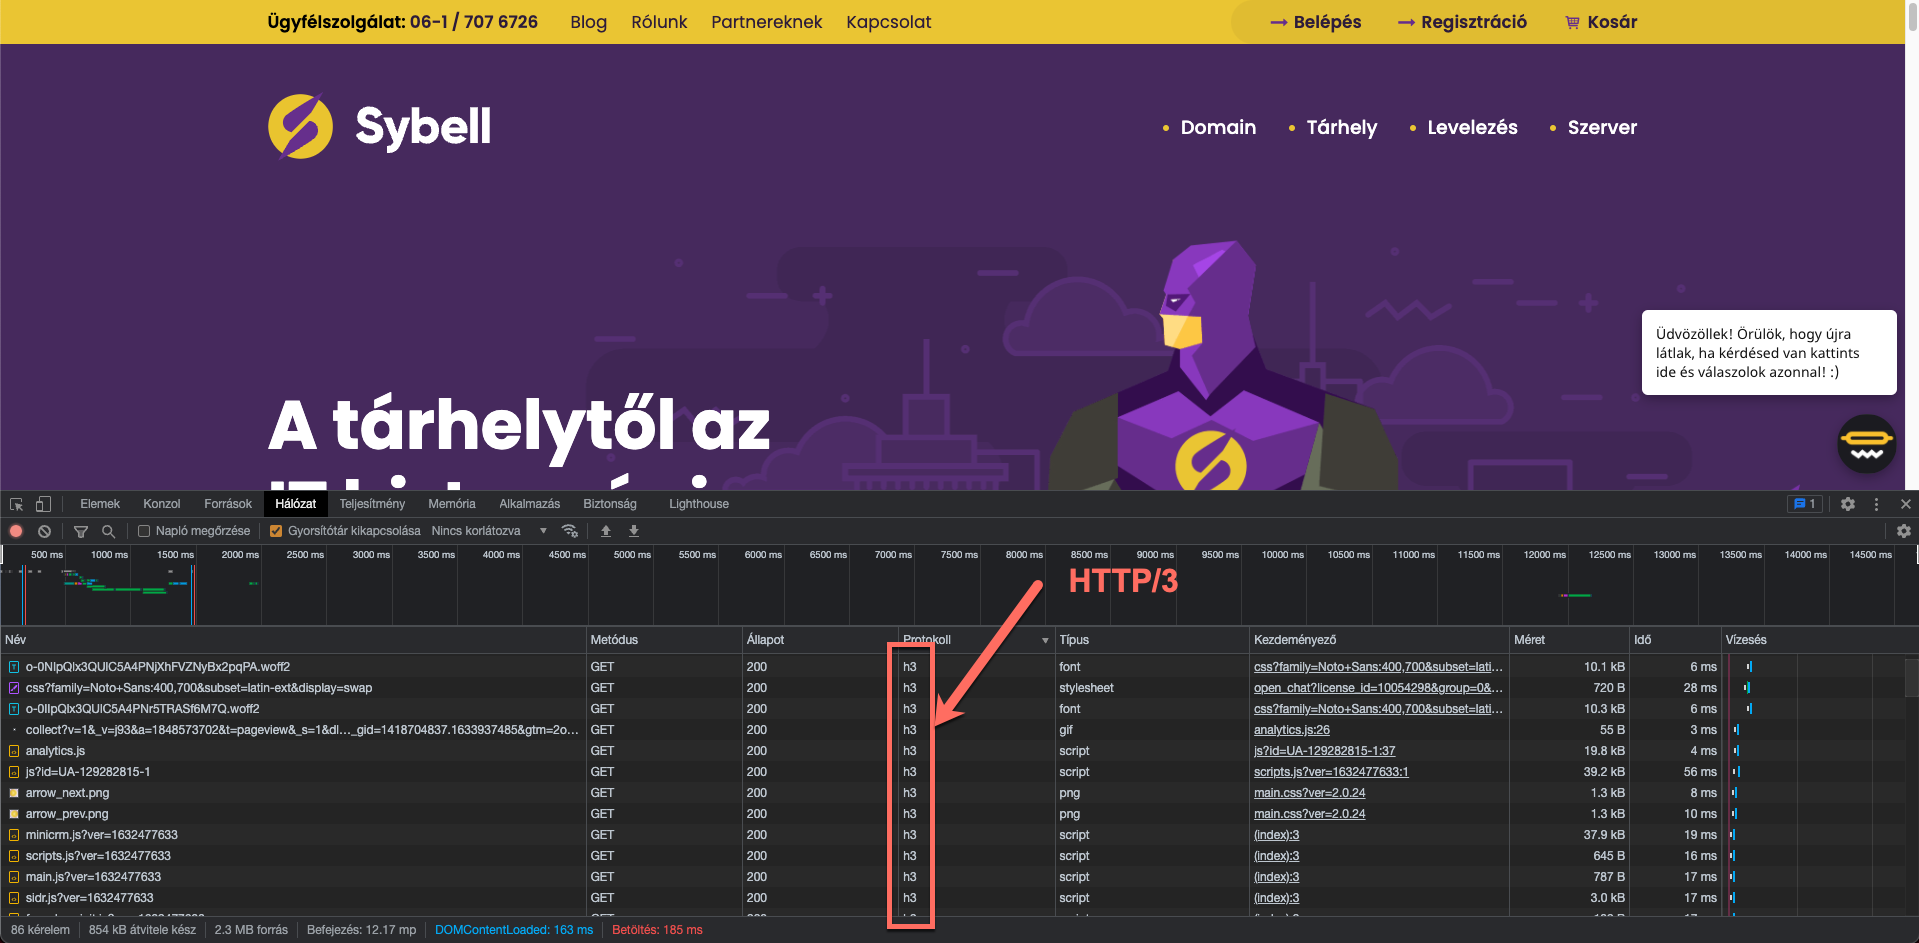The height and width of the screenshot is (943, 1919).
Task: Open the Nincs korlátozva throttling dropdown
Action: point(489,531)
